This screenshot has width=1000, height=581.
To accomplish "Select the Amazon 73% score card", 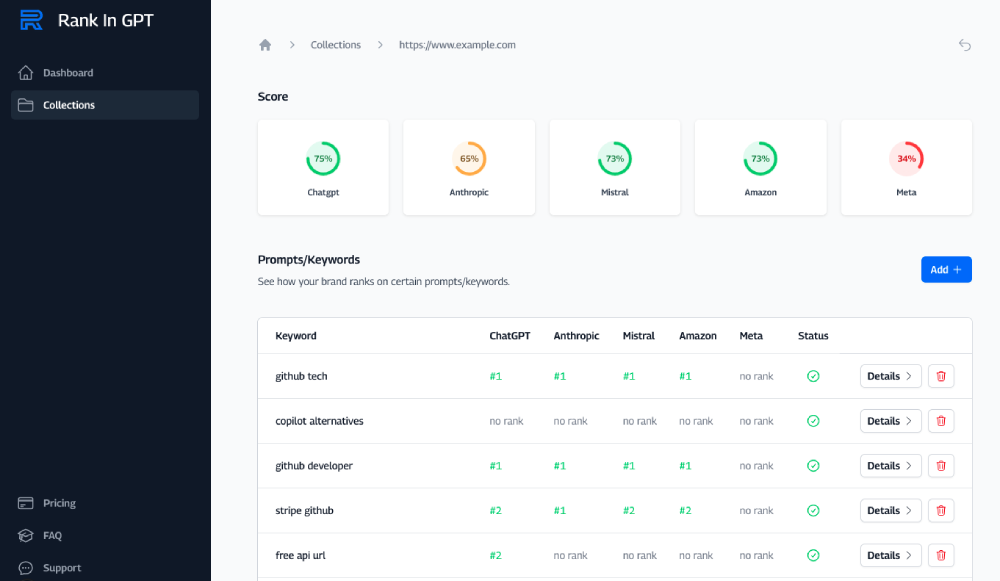I will [x=760, y=167].
